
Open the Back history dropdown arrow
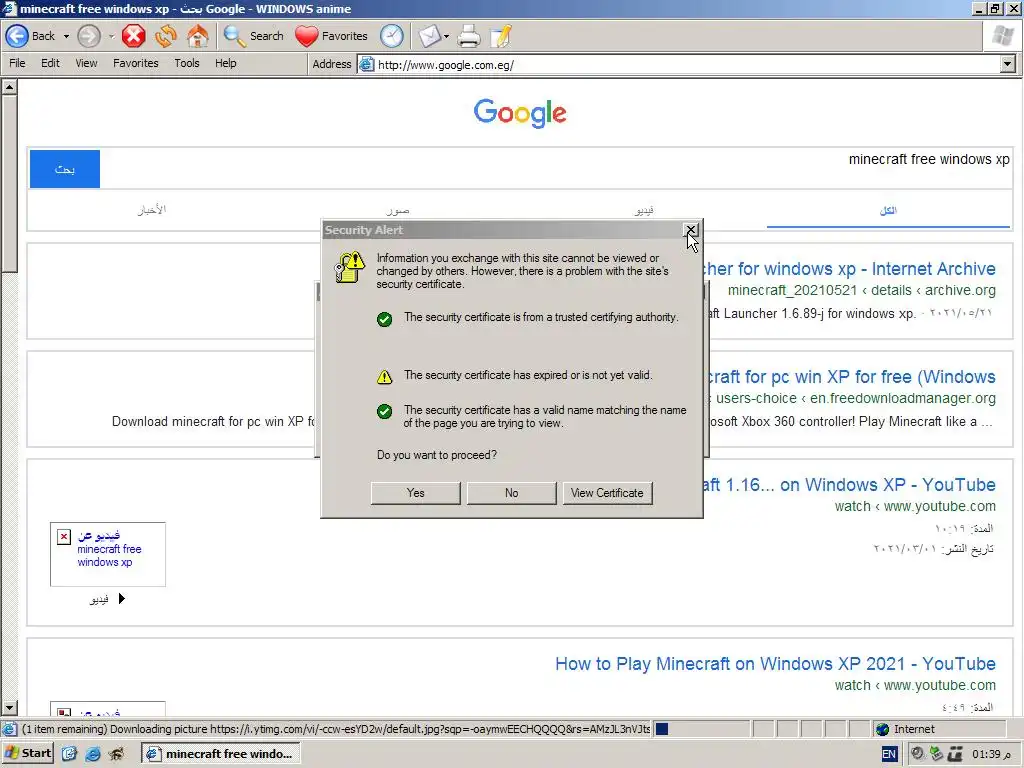[66, 37]
